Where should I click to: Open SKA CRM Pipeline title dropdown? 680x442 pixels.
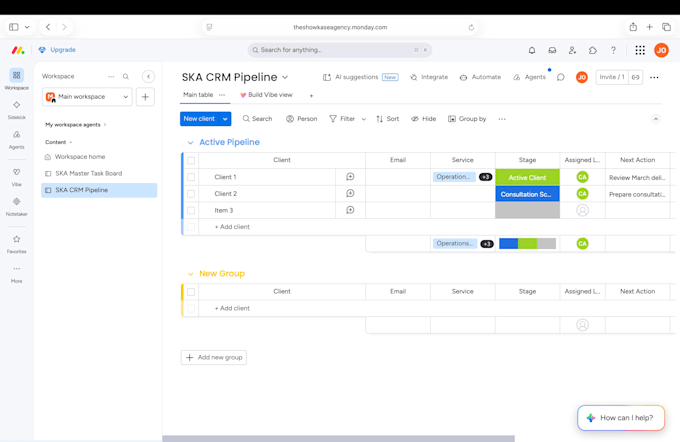(x=285, y=77)
